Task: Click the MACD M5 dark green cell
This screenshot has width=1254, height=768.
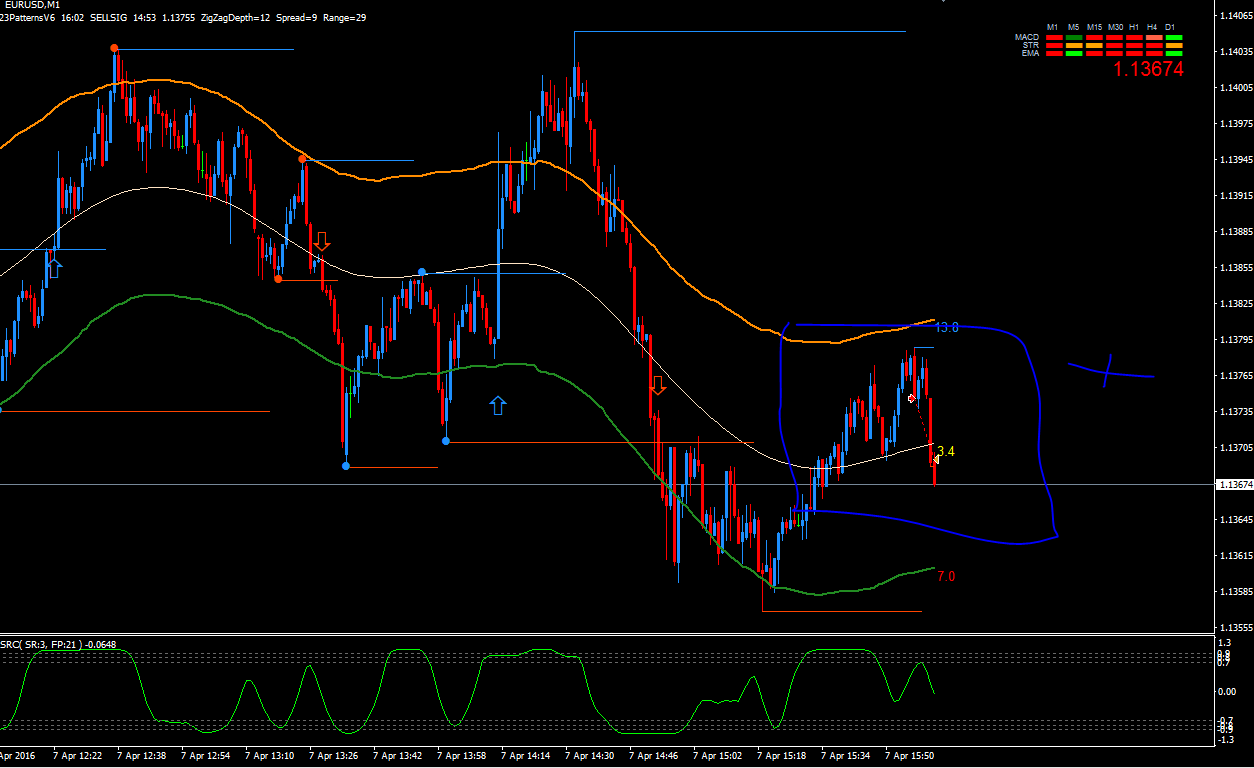Action: (1074, 37)
